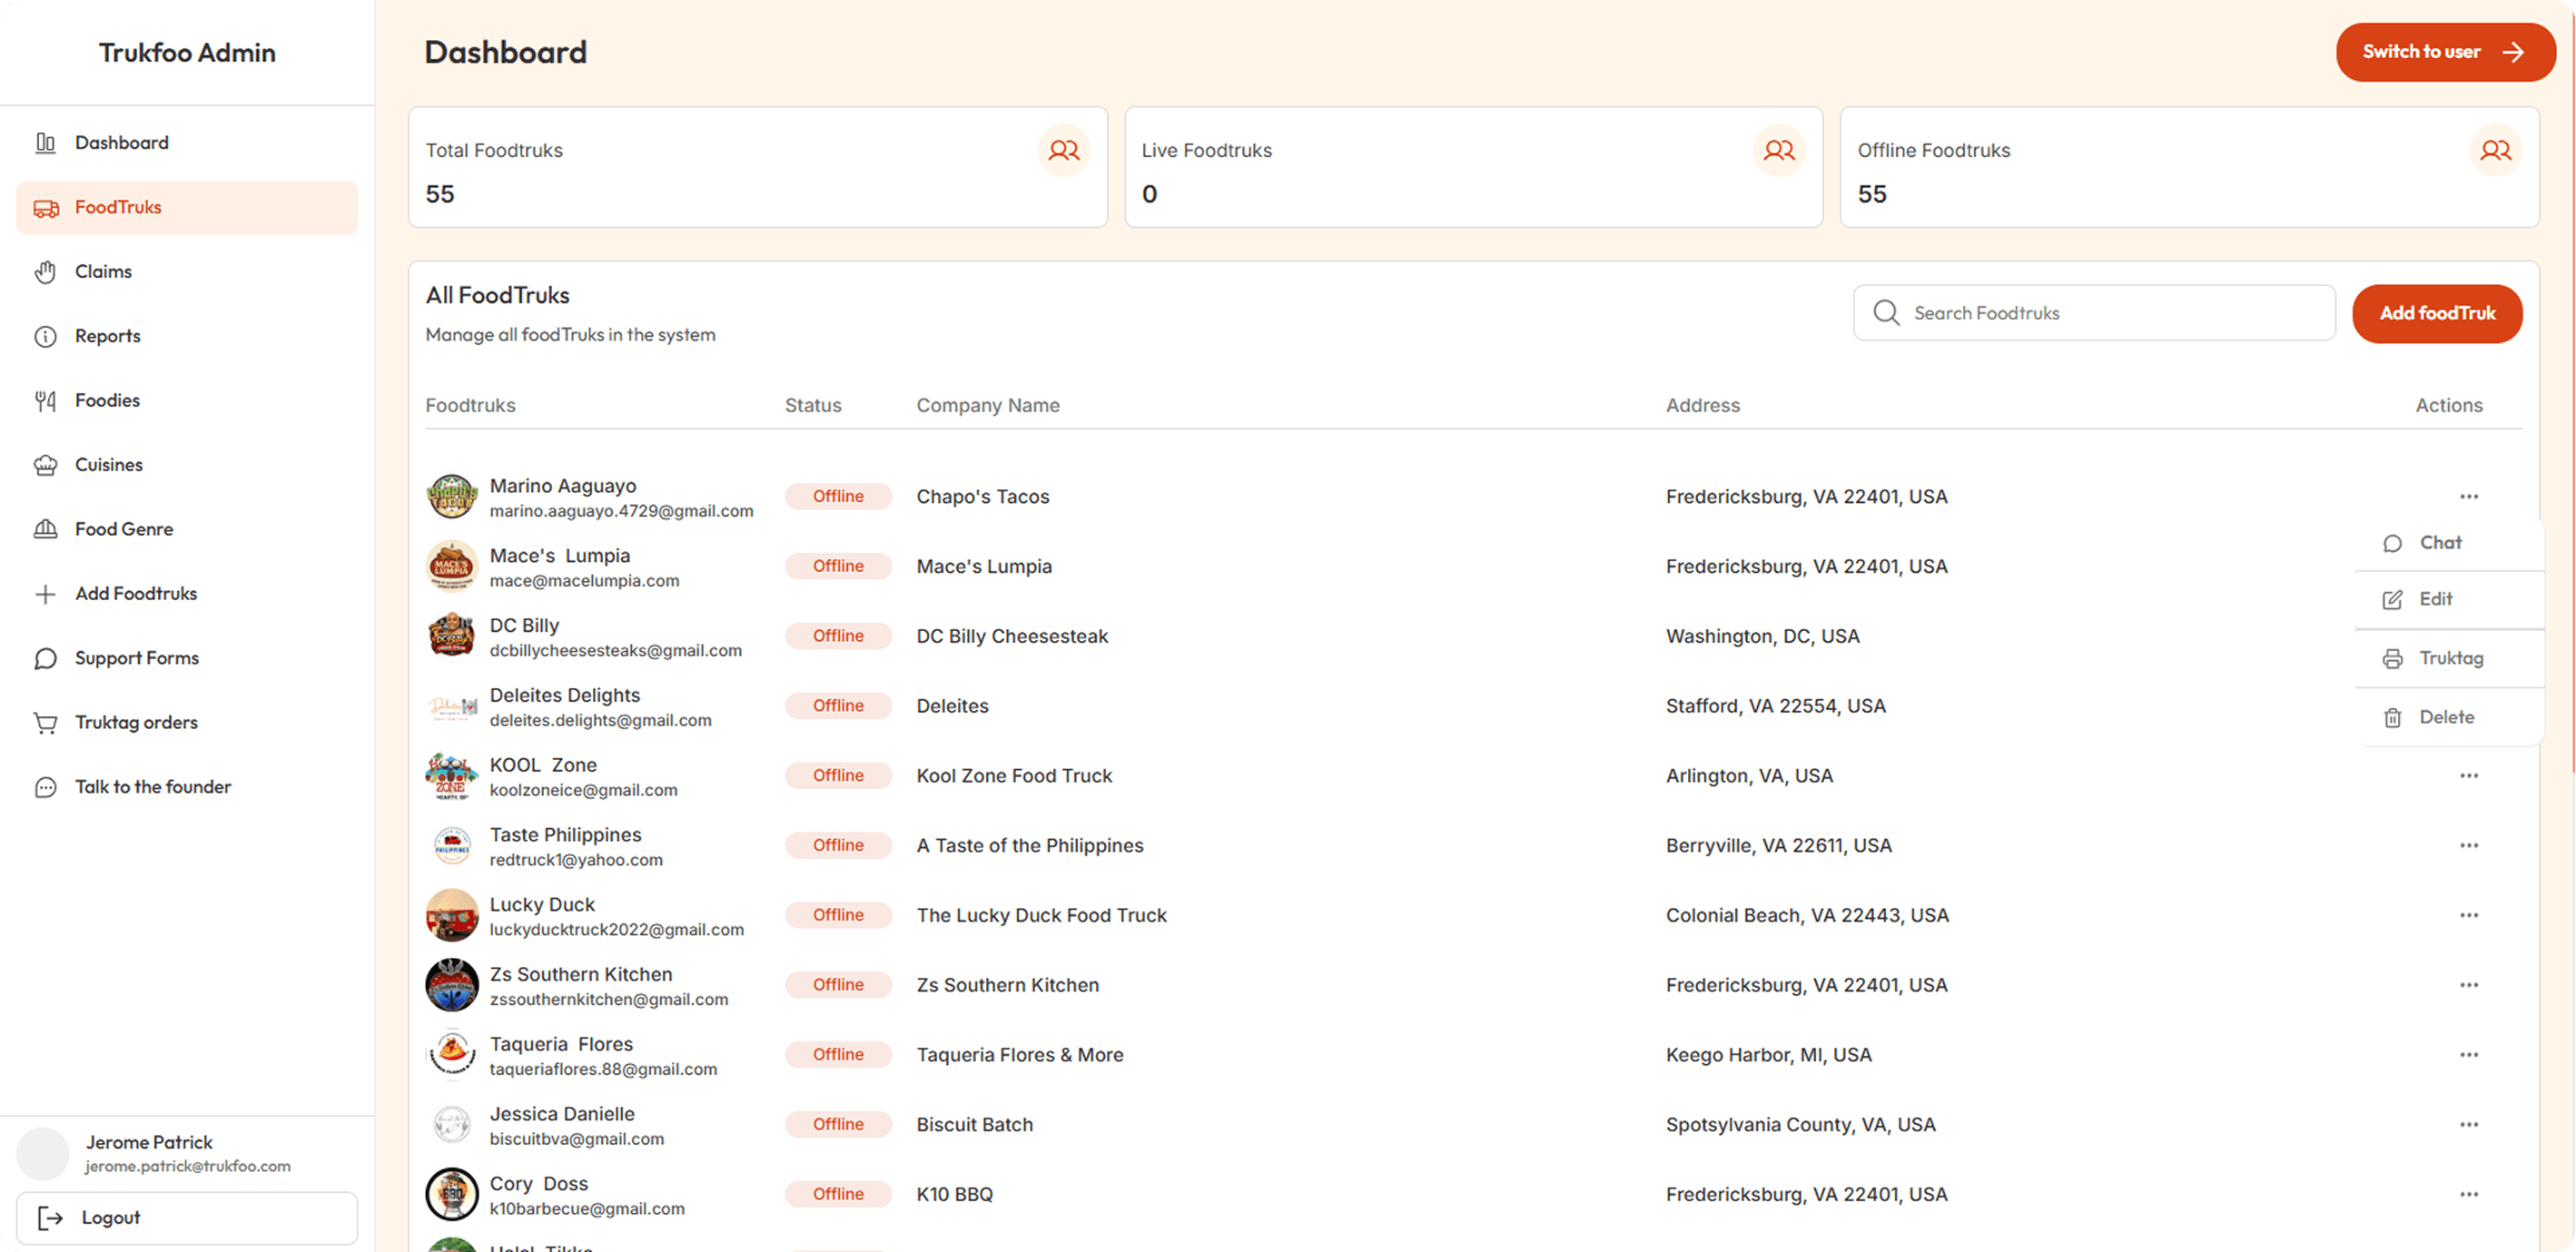
Task: Click the Dashboard bar chart icon
Action: click(46, 143)
